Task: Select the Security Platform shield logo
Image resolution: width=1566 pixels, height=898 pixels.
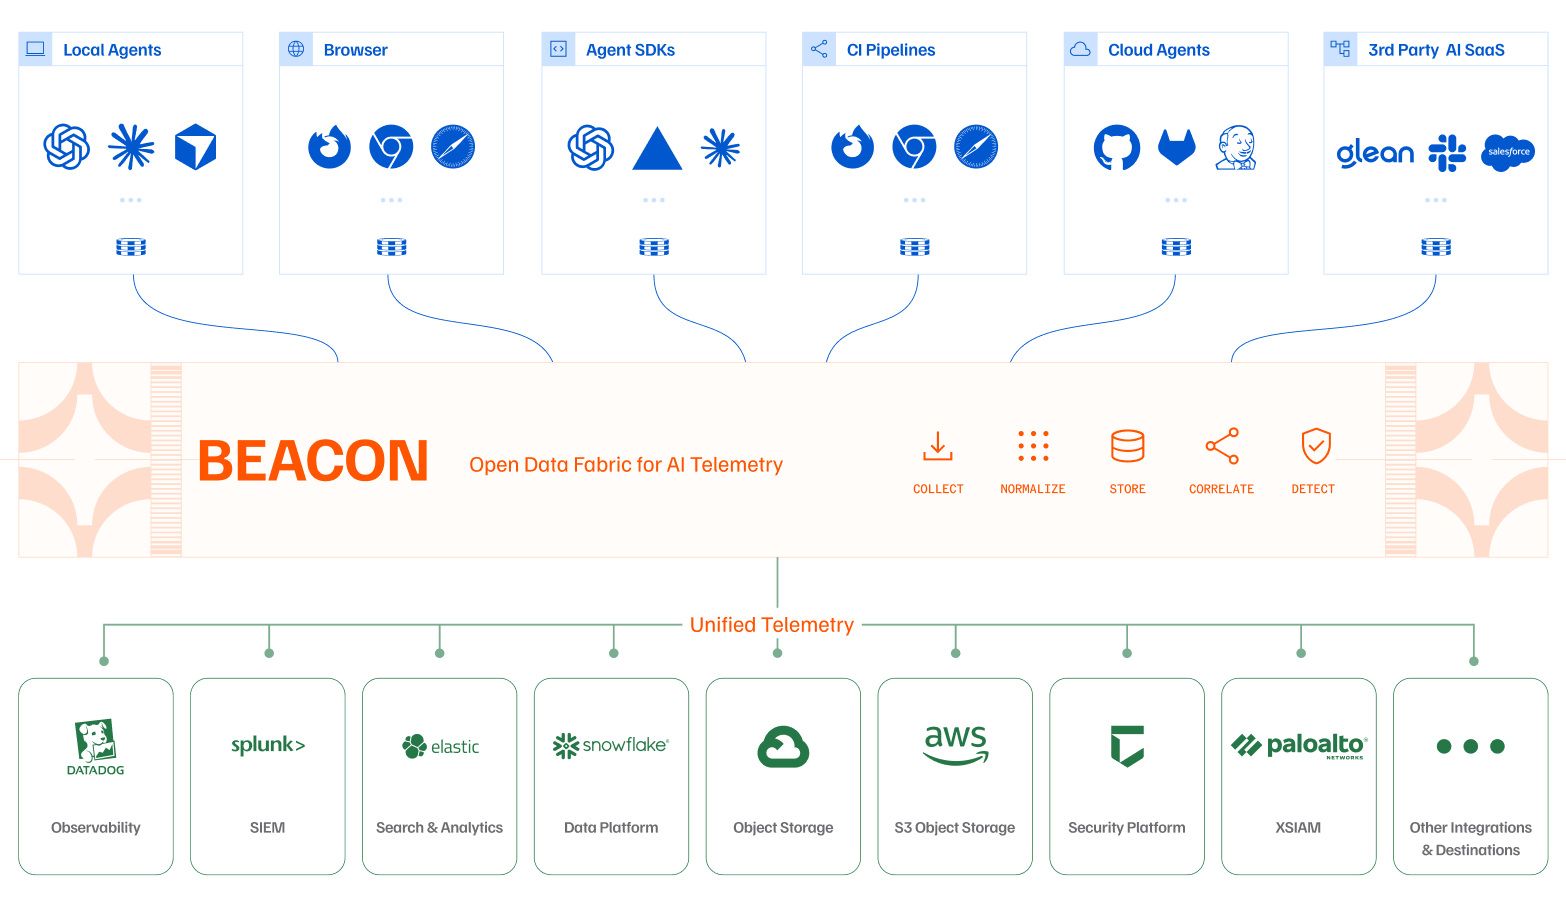Action: pos(1127,747)
